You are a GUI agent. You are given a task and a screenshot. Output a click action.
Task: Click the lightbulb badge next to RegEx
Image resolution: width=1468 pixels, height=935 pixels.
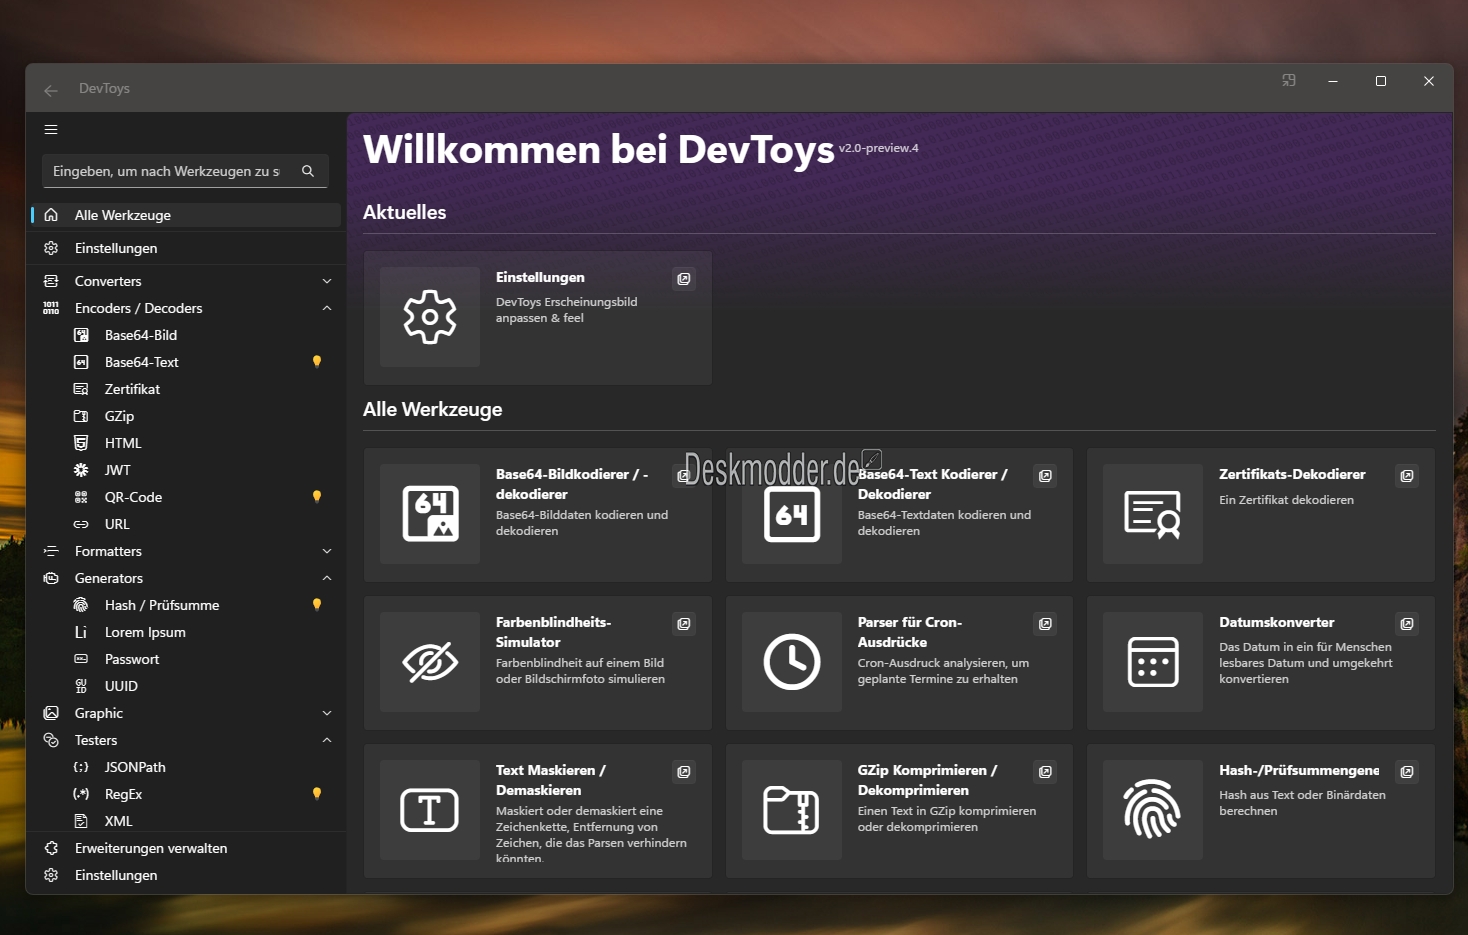click(317, 794)
